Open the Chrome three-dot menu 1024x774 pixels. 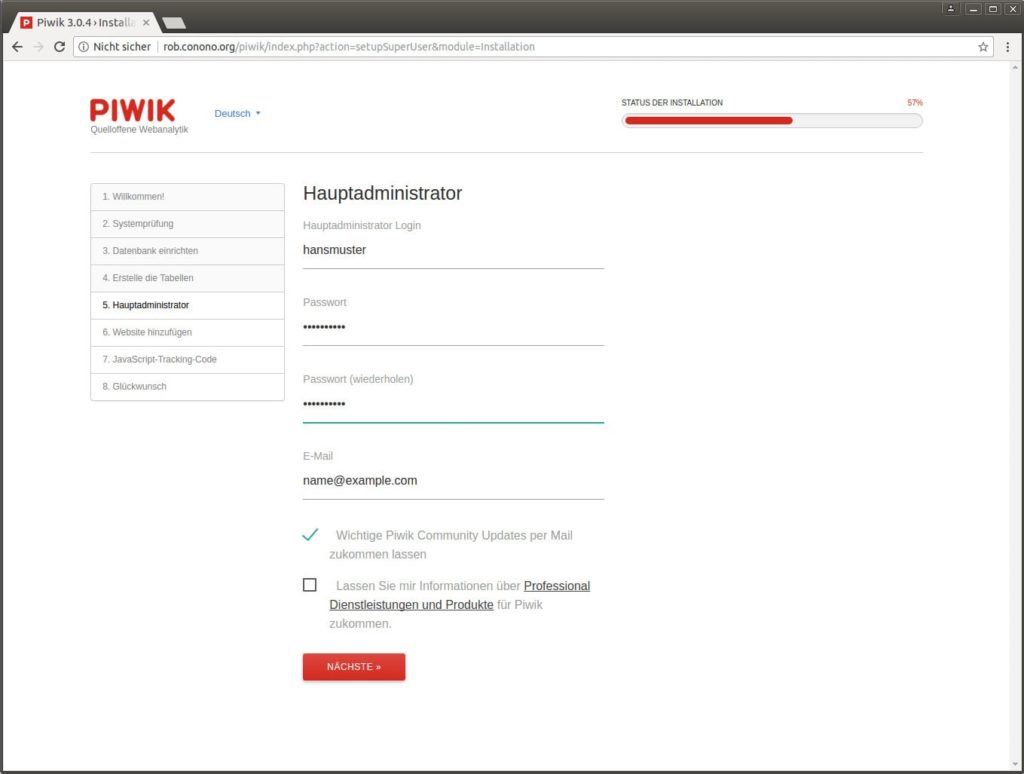(1008, 47)
